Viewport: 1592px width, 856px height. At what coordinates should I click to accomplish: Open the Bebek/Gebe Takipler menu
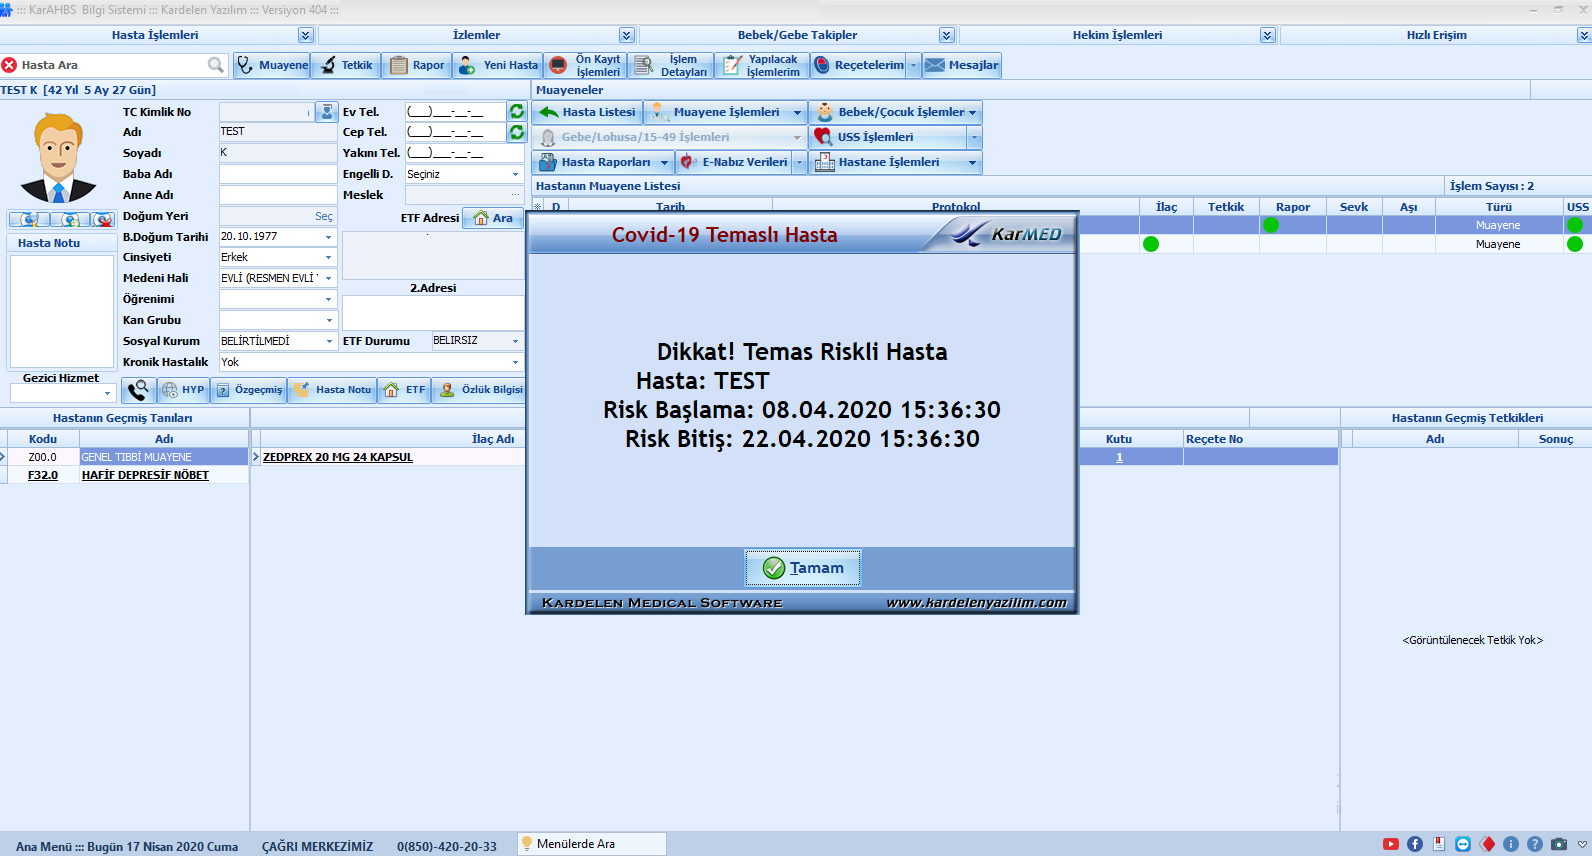click(946, 35)
